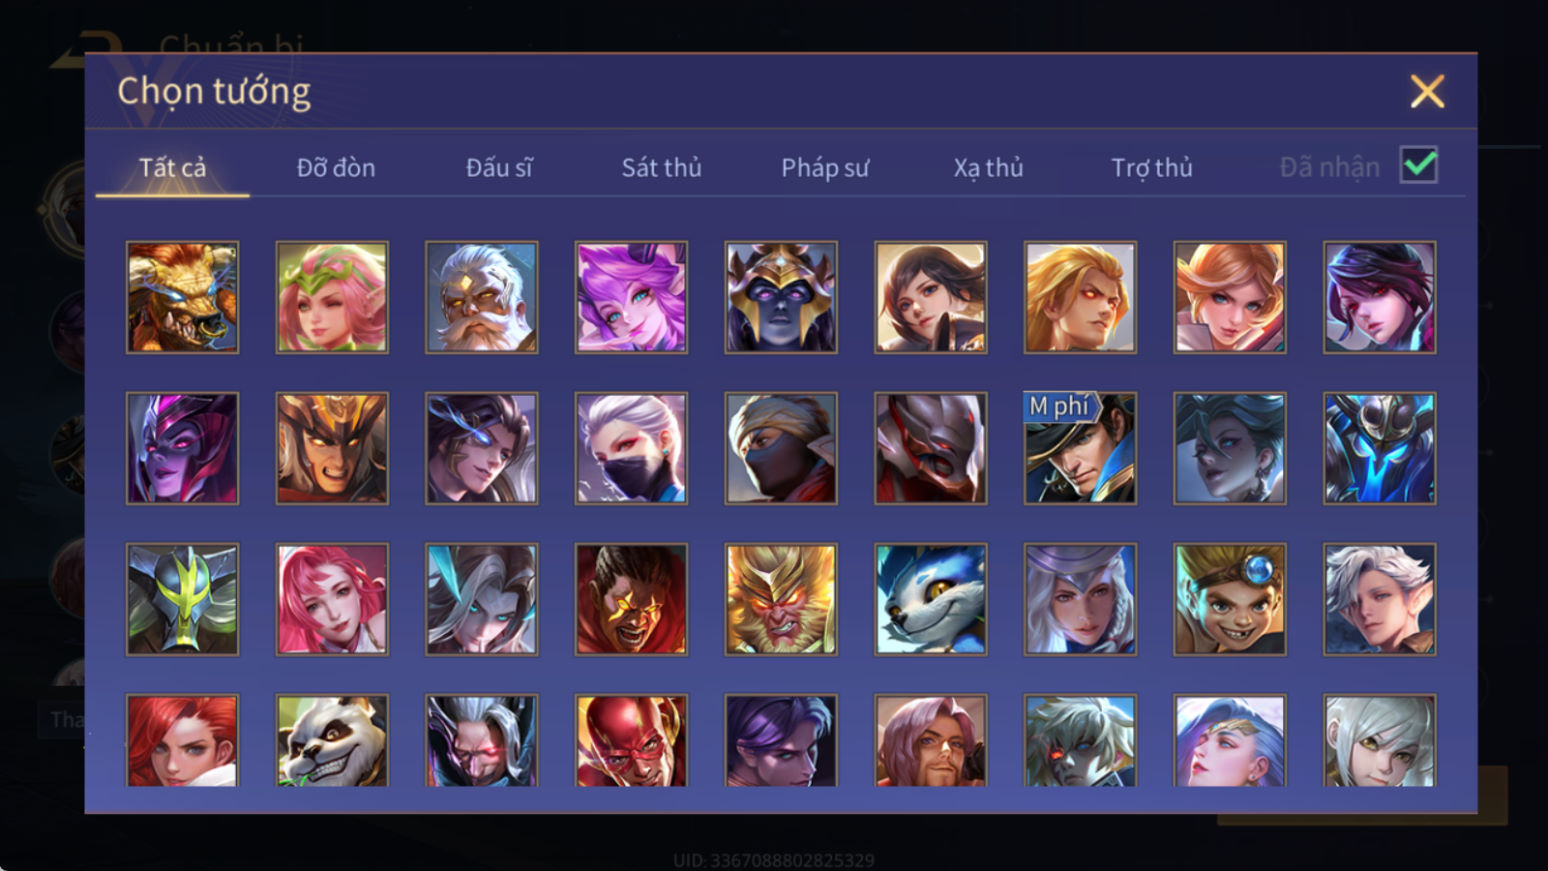Select the blue wolf hero portrait
The height and width of the screenshot is (871, 1548).
(930, 599)
